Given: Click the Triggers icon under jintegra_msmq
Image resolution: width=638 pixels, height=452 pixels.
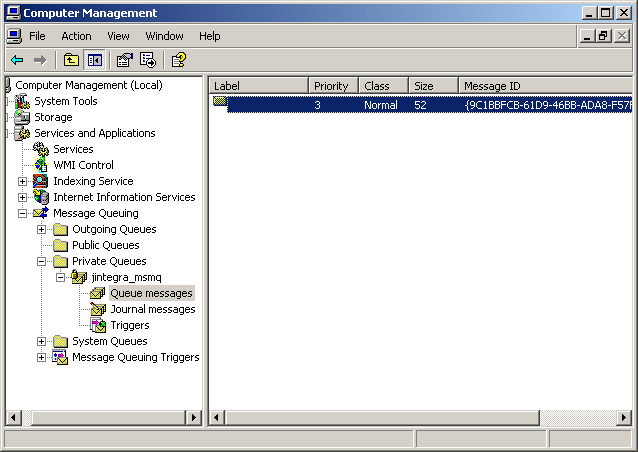Looking at the screenshot, I should pos(98,325).
